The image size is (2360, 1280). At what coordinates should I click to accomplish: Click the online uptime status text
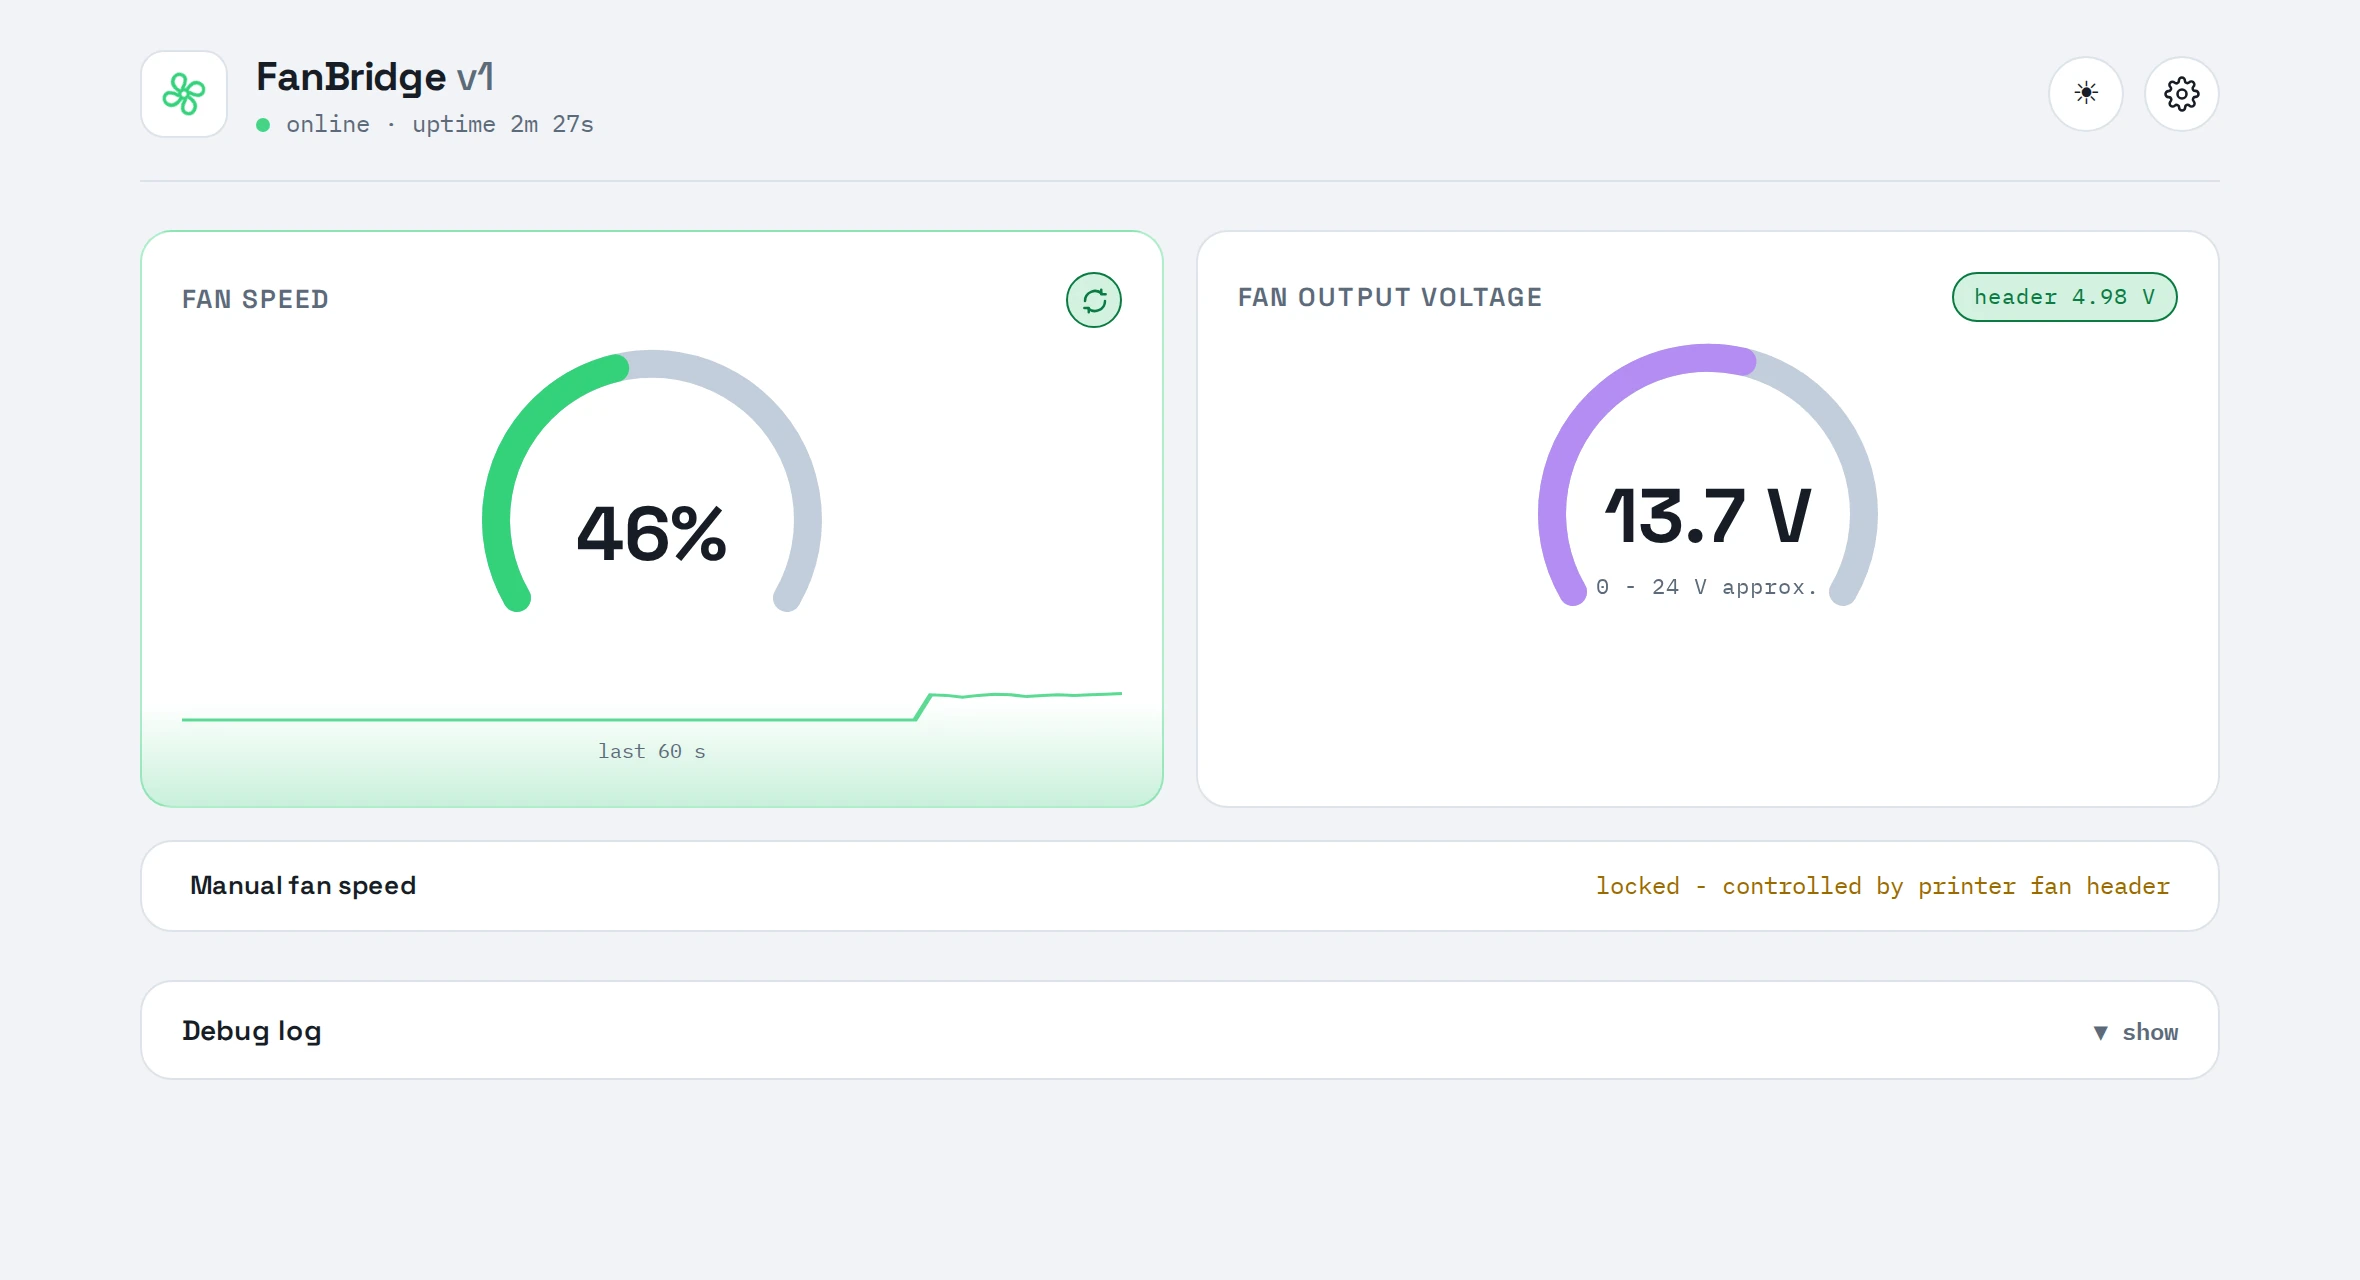(x=440, y=124)
